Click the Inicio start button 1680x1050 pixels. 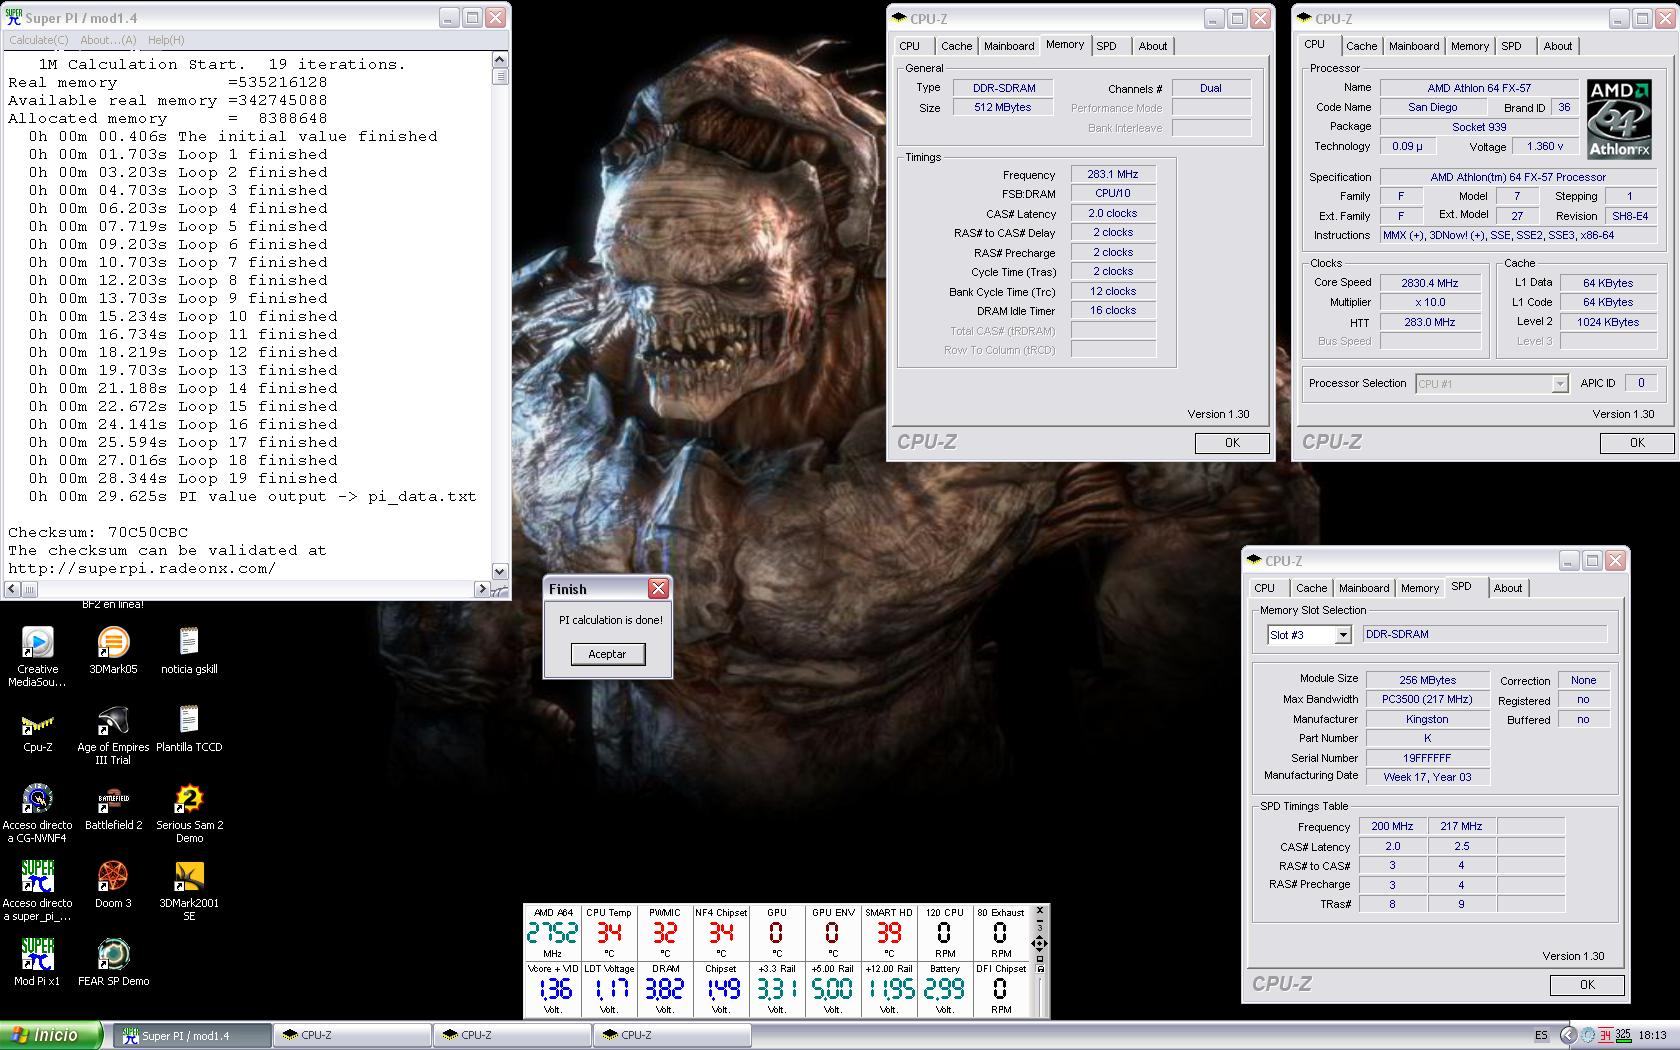51,1035
